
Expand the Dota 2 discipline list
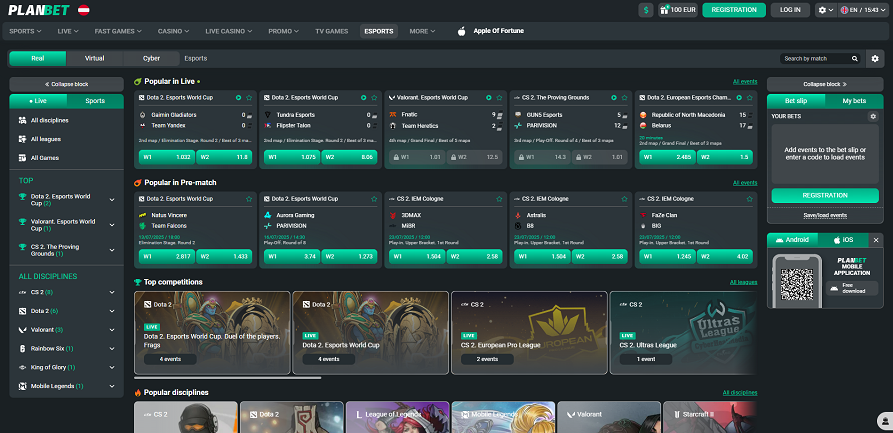[112, 311]
